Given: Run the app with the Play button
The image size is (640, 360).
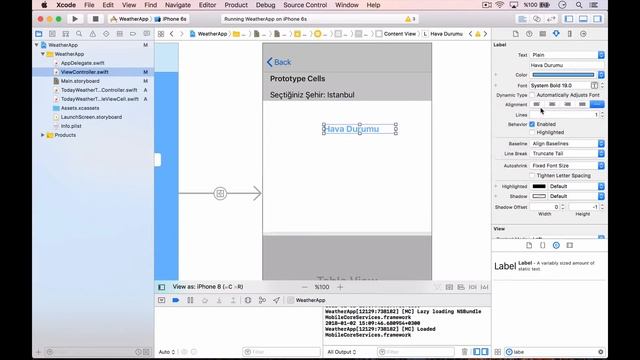Looking at the screenshot, I should (75, 19).
